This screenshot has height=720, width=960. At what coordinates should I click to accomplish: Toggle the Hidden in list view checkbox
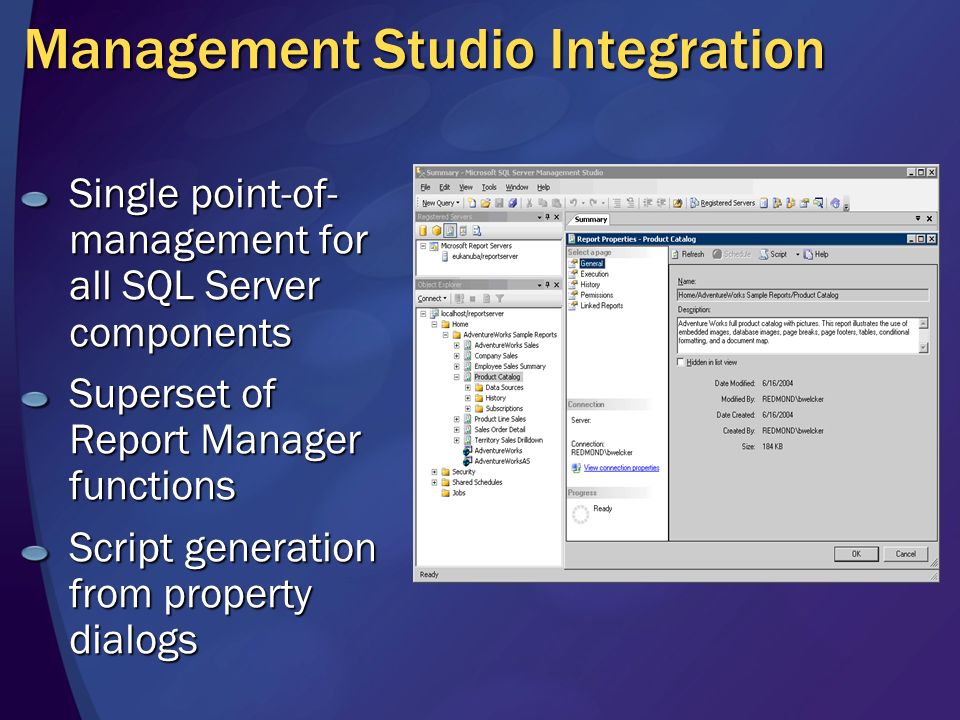pos(680,362)
